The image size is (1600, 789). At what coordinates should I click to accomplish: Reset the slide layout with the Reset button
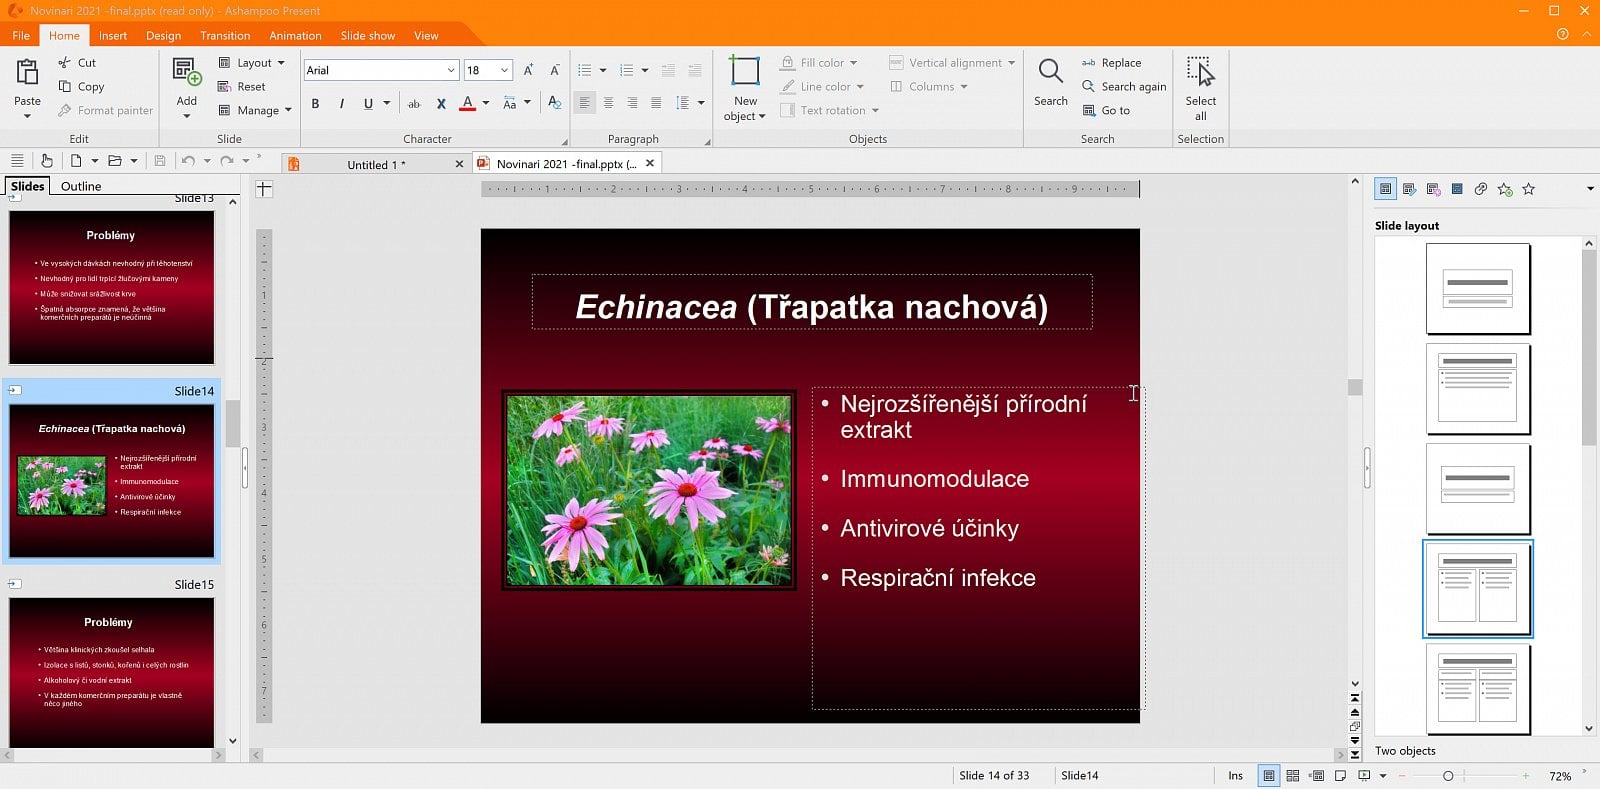click(241, 86)
